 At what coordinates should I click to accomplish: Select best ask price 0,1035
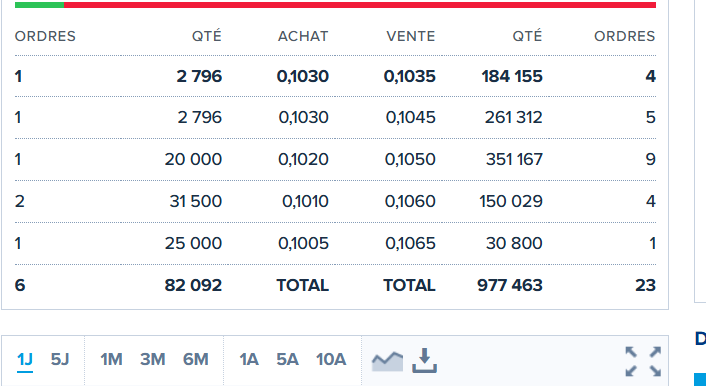point(409,77)
